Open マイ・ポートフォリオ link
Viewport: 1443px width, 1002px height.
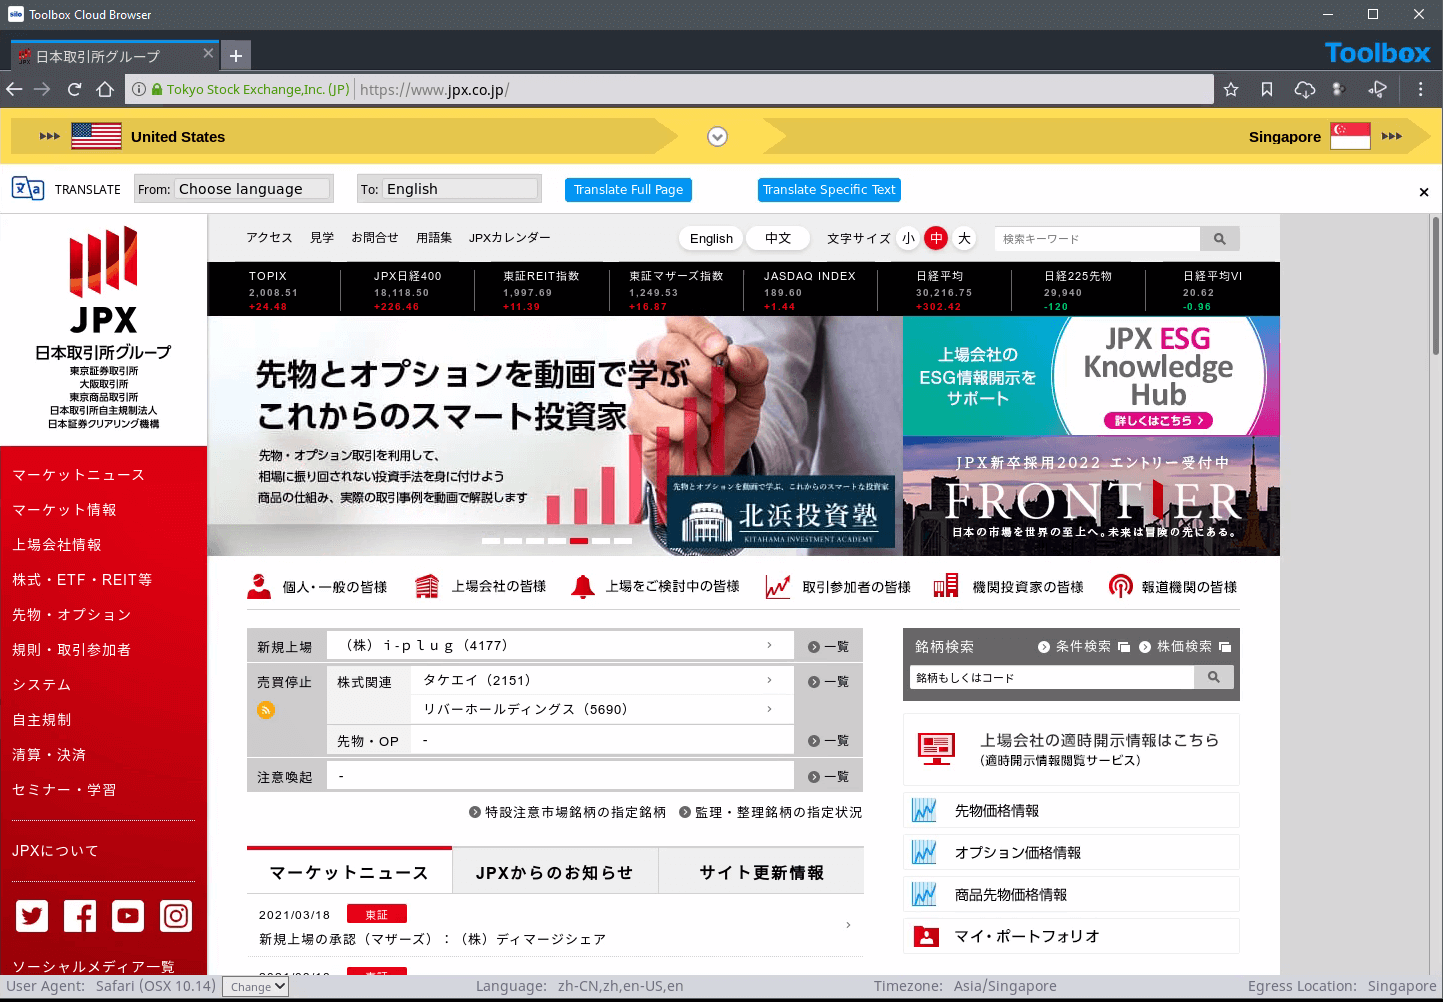point(1071,936)
